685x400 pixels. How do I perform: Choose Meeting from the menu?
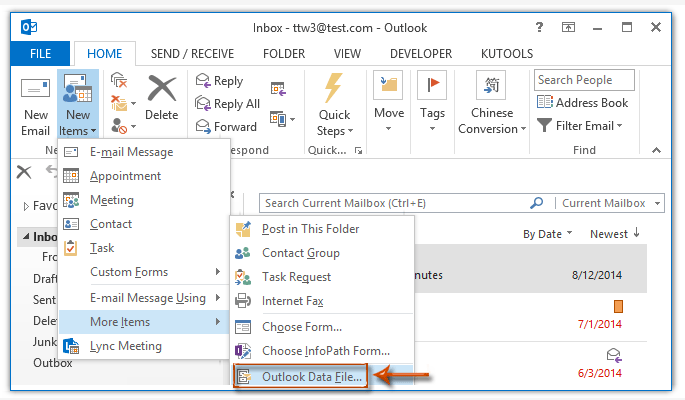point(144,200)
